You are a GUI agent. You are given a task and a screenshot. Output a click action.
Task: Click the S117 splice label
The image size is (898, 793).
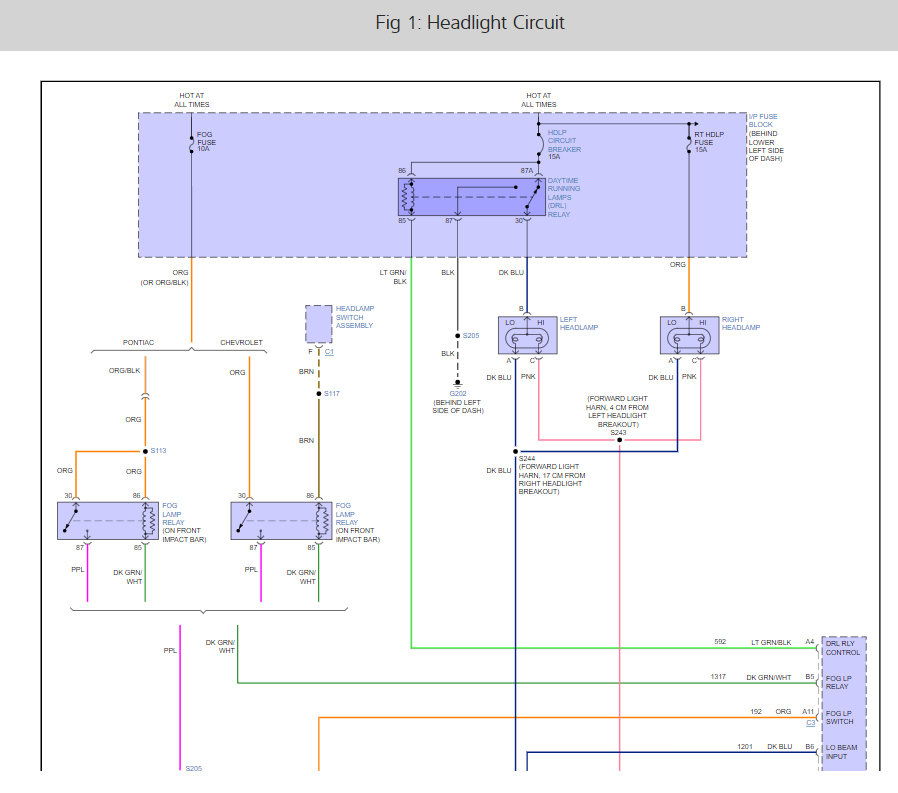click(332, 393)
